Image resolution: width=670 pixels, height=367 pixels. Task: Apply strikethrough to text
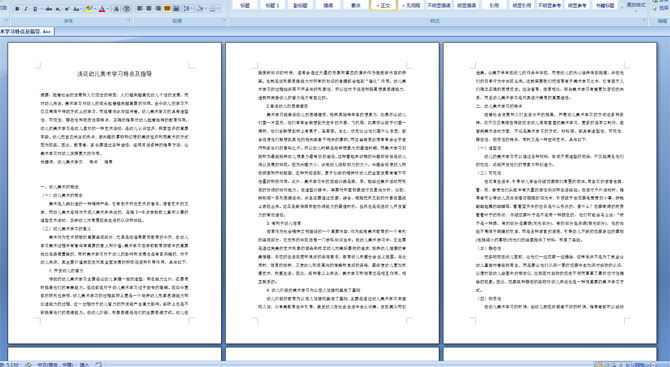coord(49,9)
